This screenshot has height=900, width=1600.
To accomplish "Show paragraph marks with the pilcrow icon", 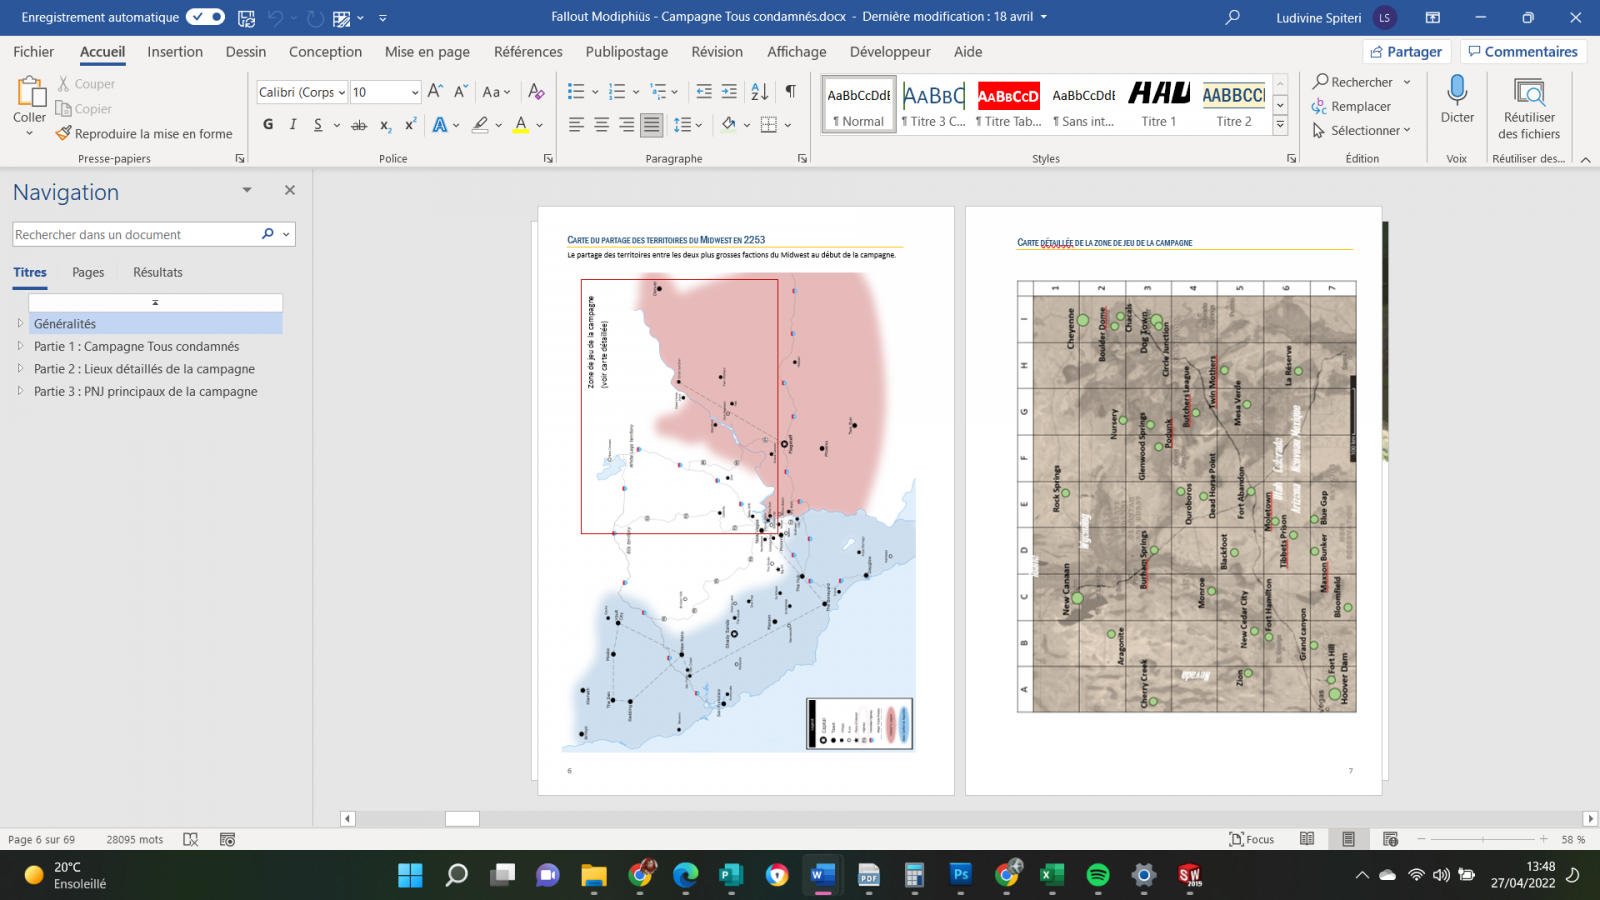I will [790, 92].
